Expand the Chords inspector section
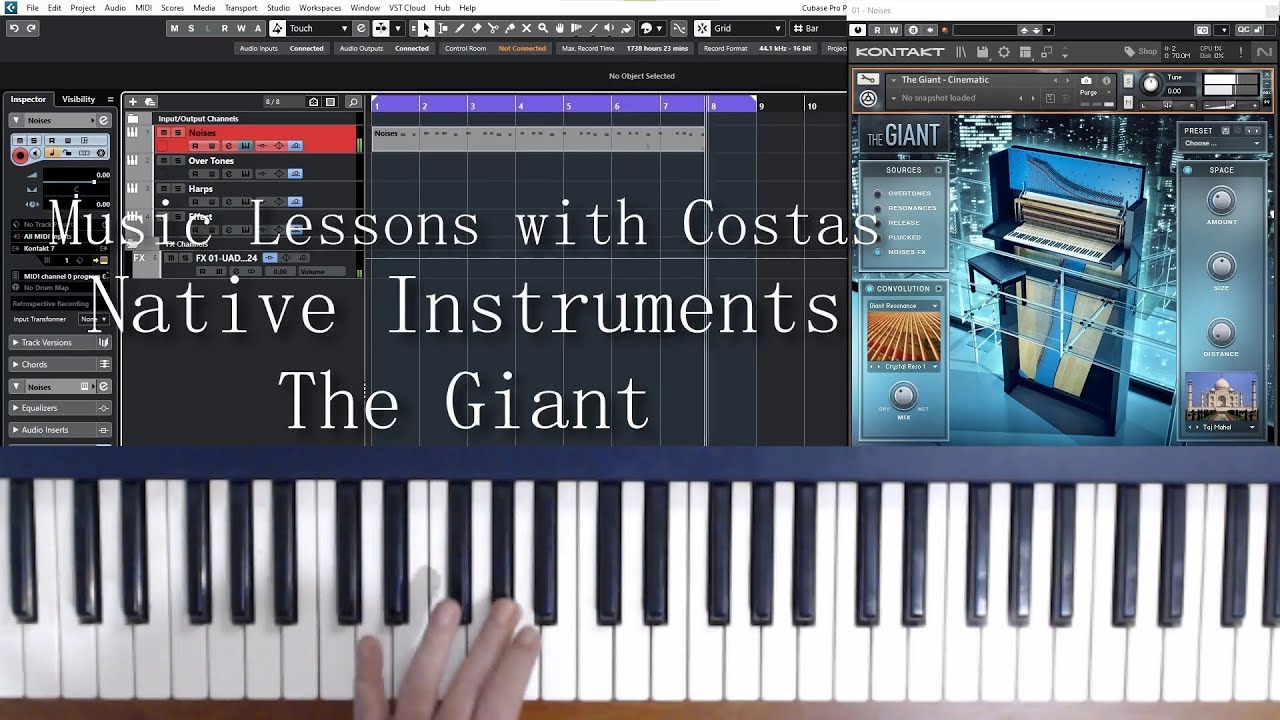This screenshot has width=1280, height=720. (x=60, y=365)
